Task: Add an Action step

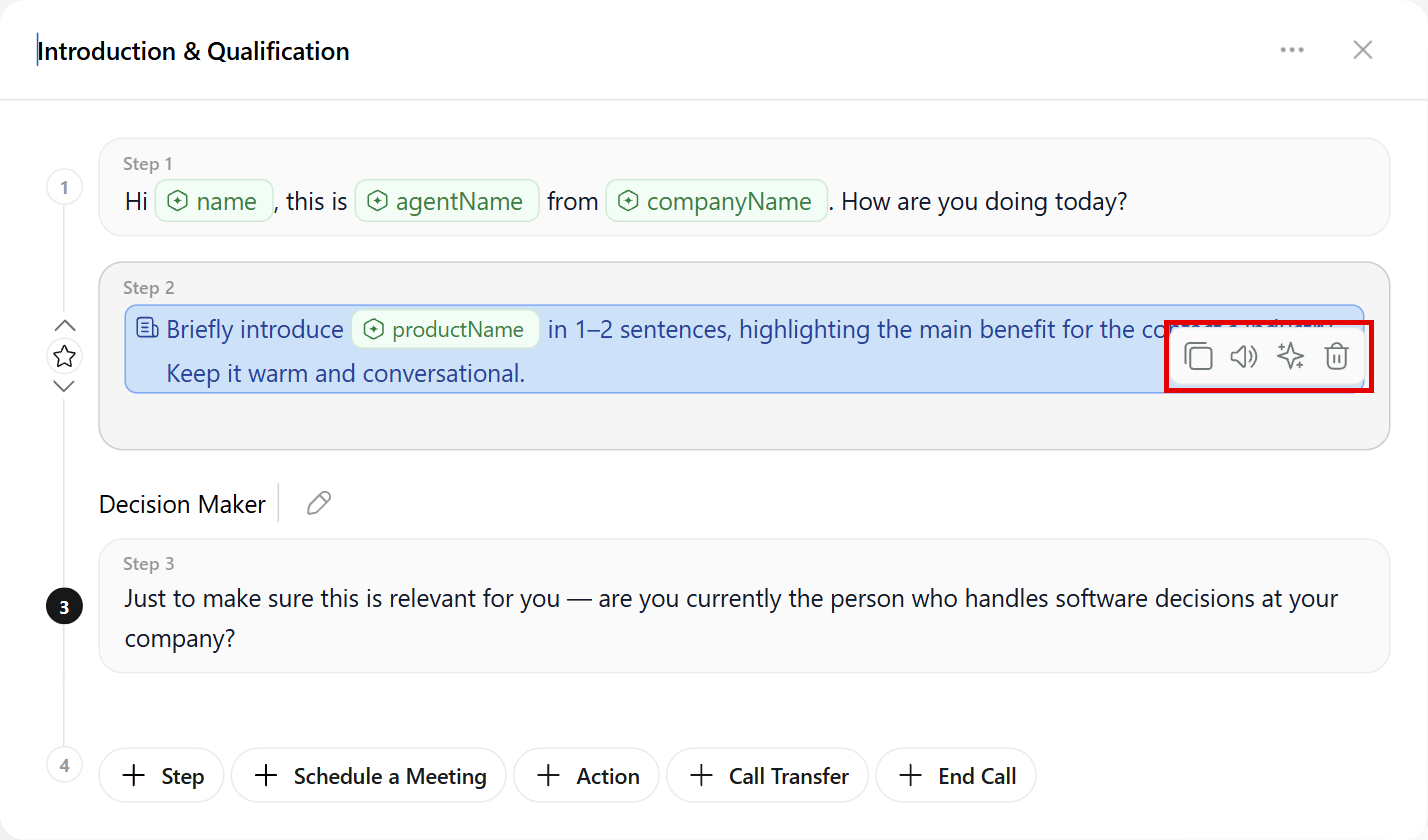Action: click(587, 776)
